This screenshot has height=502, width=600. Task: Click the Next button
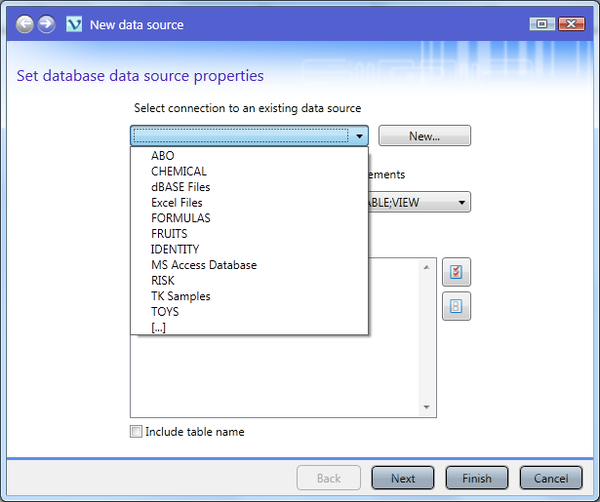pos(402,478)
